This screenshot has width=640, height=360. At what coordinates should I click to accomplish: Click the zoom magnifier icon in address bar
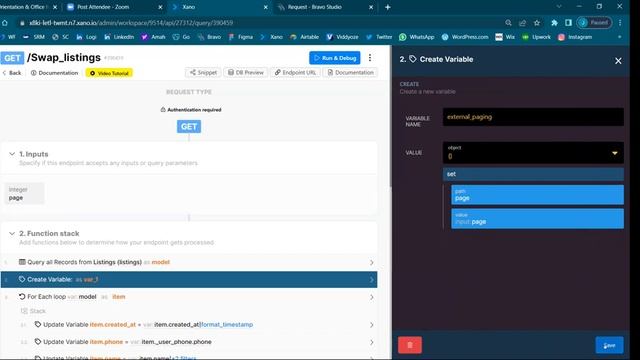pos(508,23)
